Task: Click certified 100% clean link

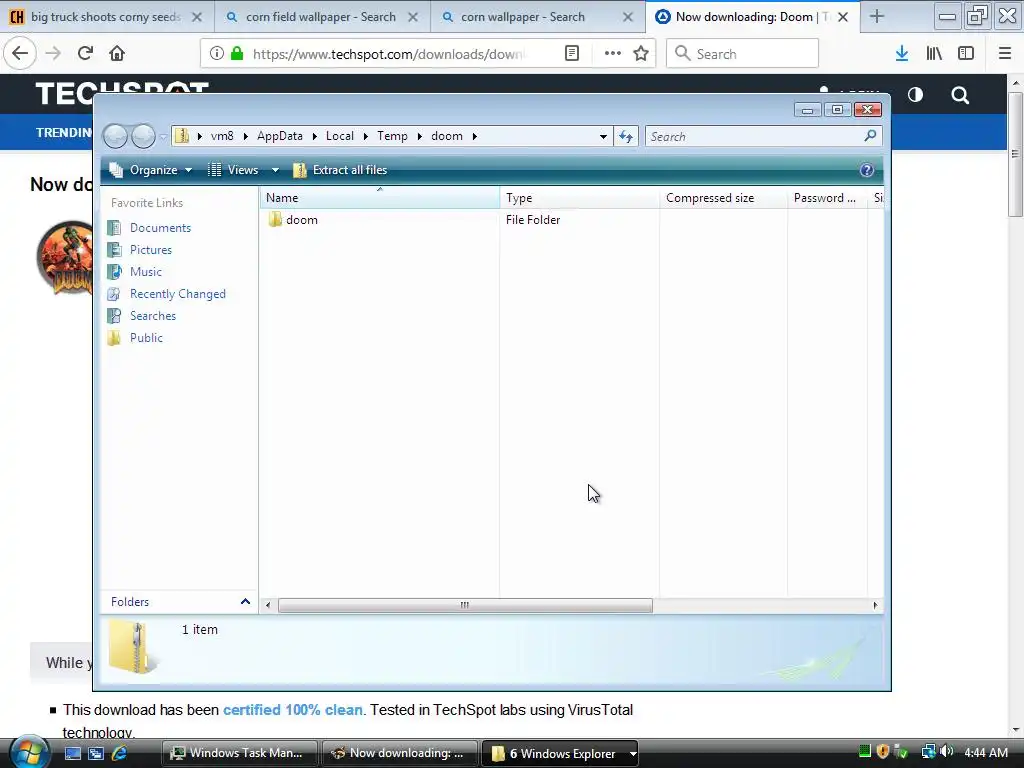Action: tap(293, 710)
